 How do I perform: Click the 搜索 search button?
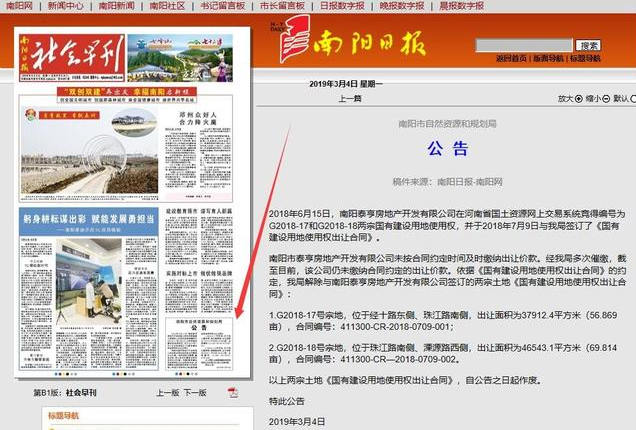pyautogui.click(x=588, y=45)
